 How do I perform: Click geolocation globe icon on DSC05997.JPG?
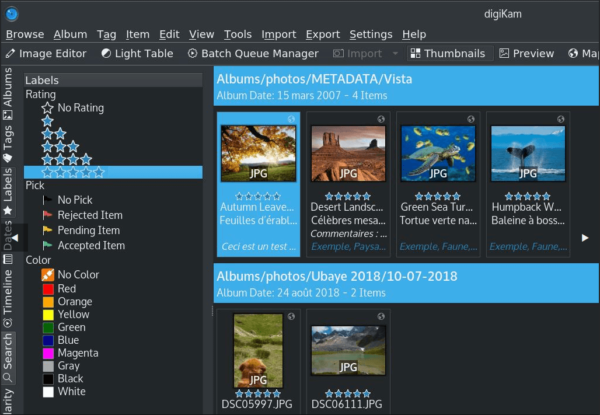point(291,316)
